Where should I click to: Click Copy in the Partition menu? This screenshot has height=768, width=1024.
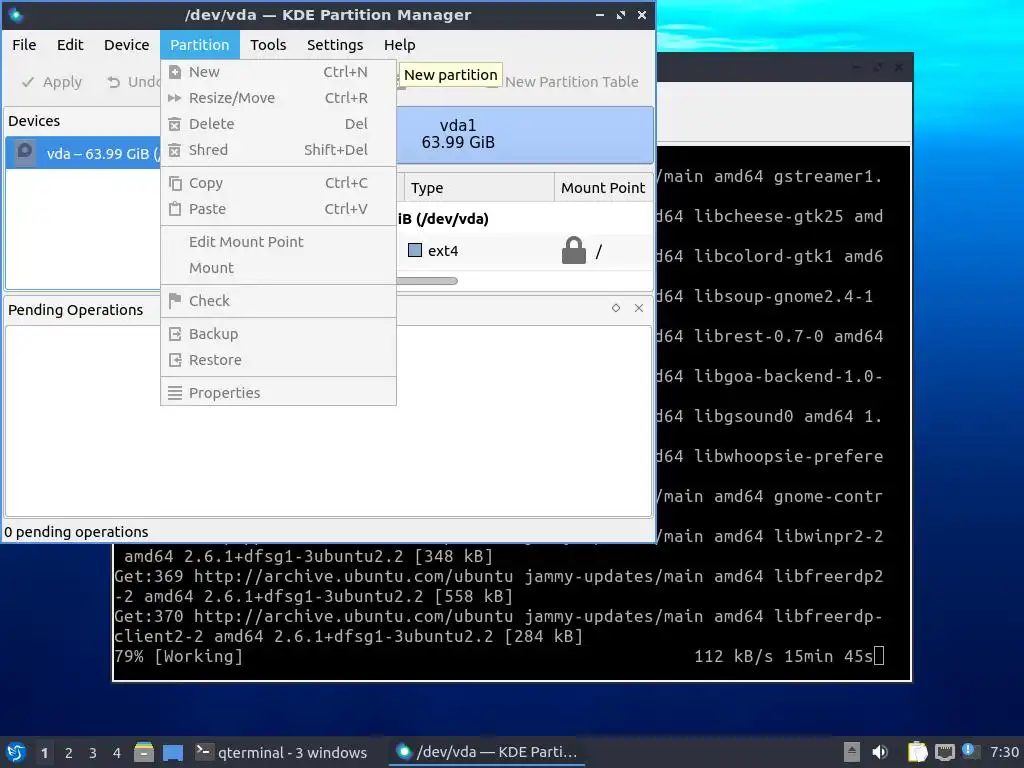click(x=278, y=183)
